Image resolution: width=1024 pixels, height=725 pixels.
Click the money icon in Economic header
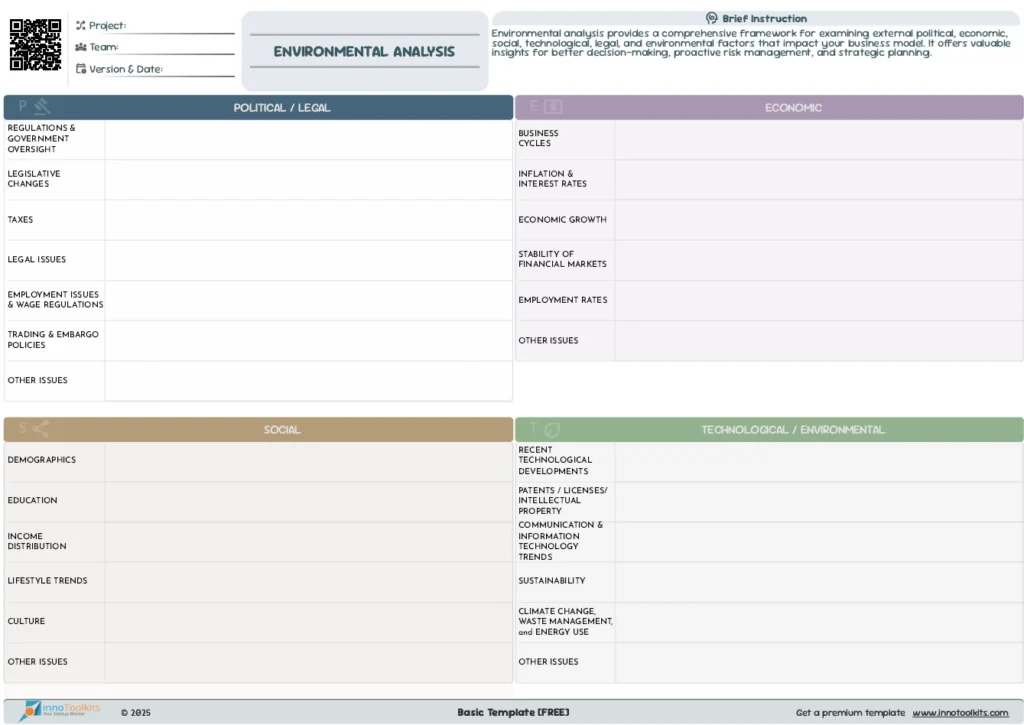point(553,107)
